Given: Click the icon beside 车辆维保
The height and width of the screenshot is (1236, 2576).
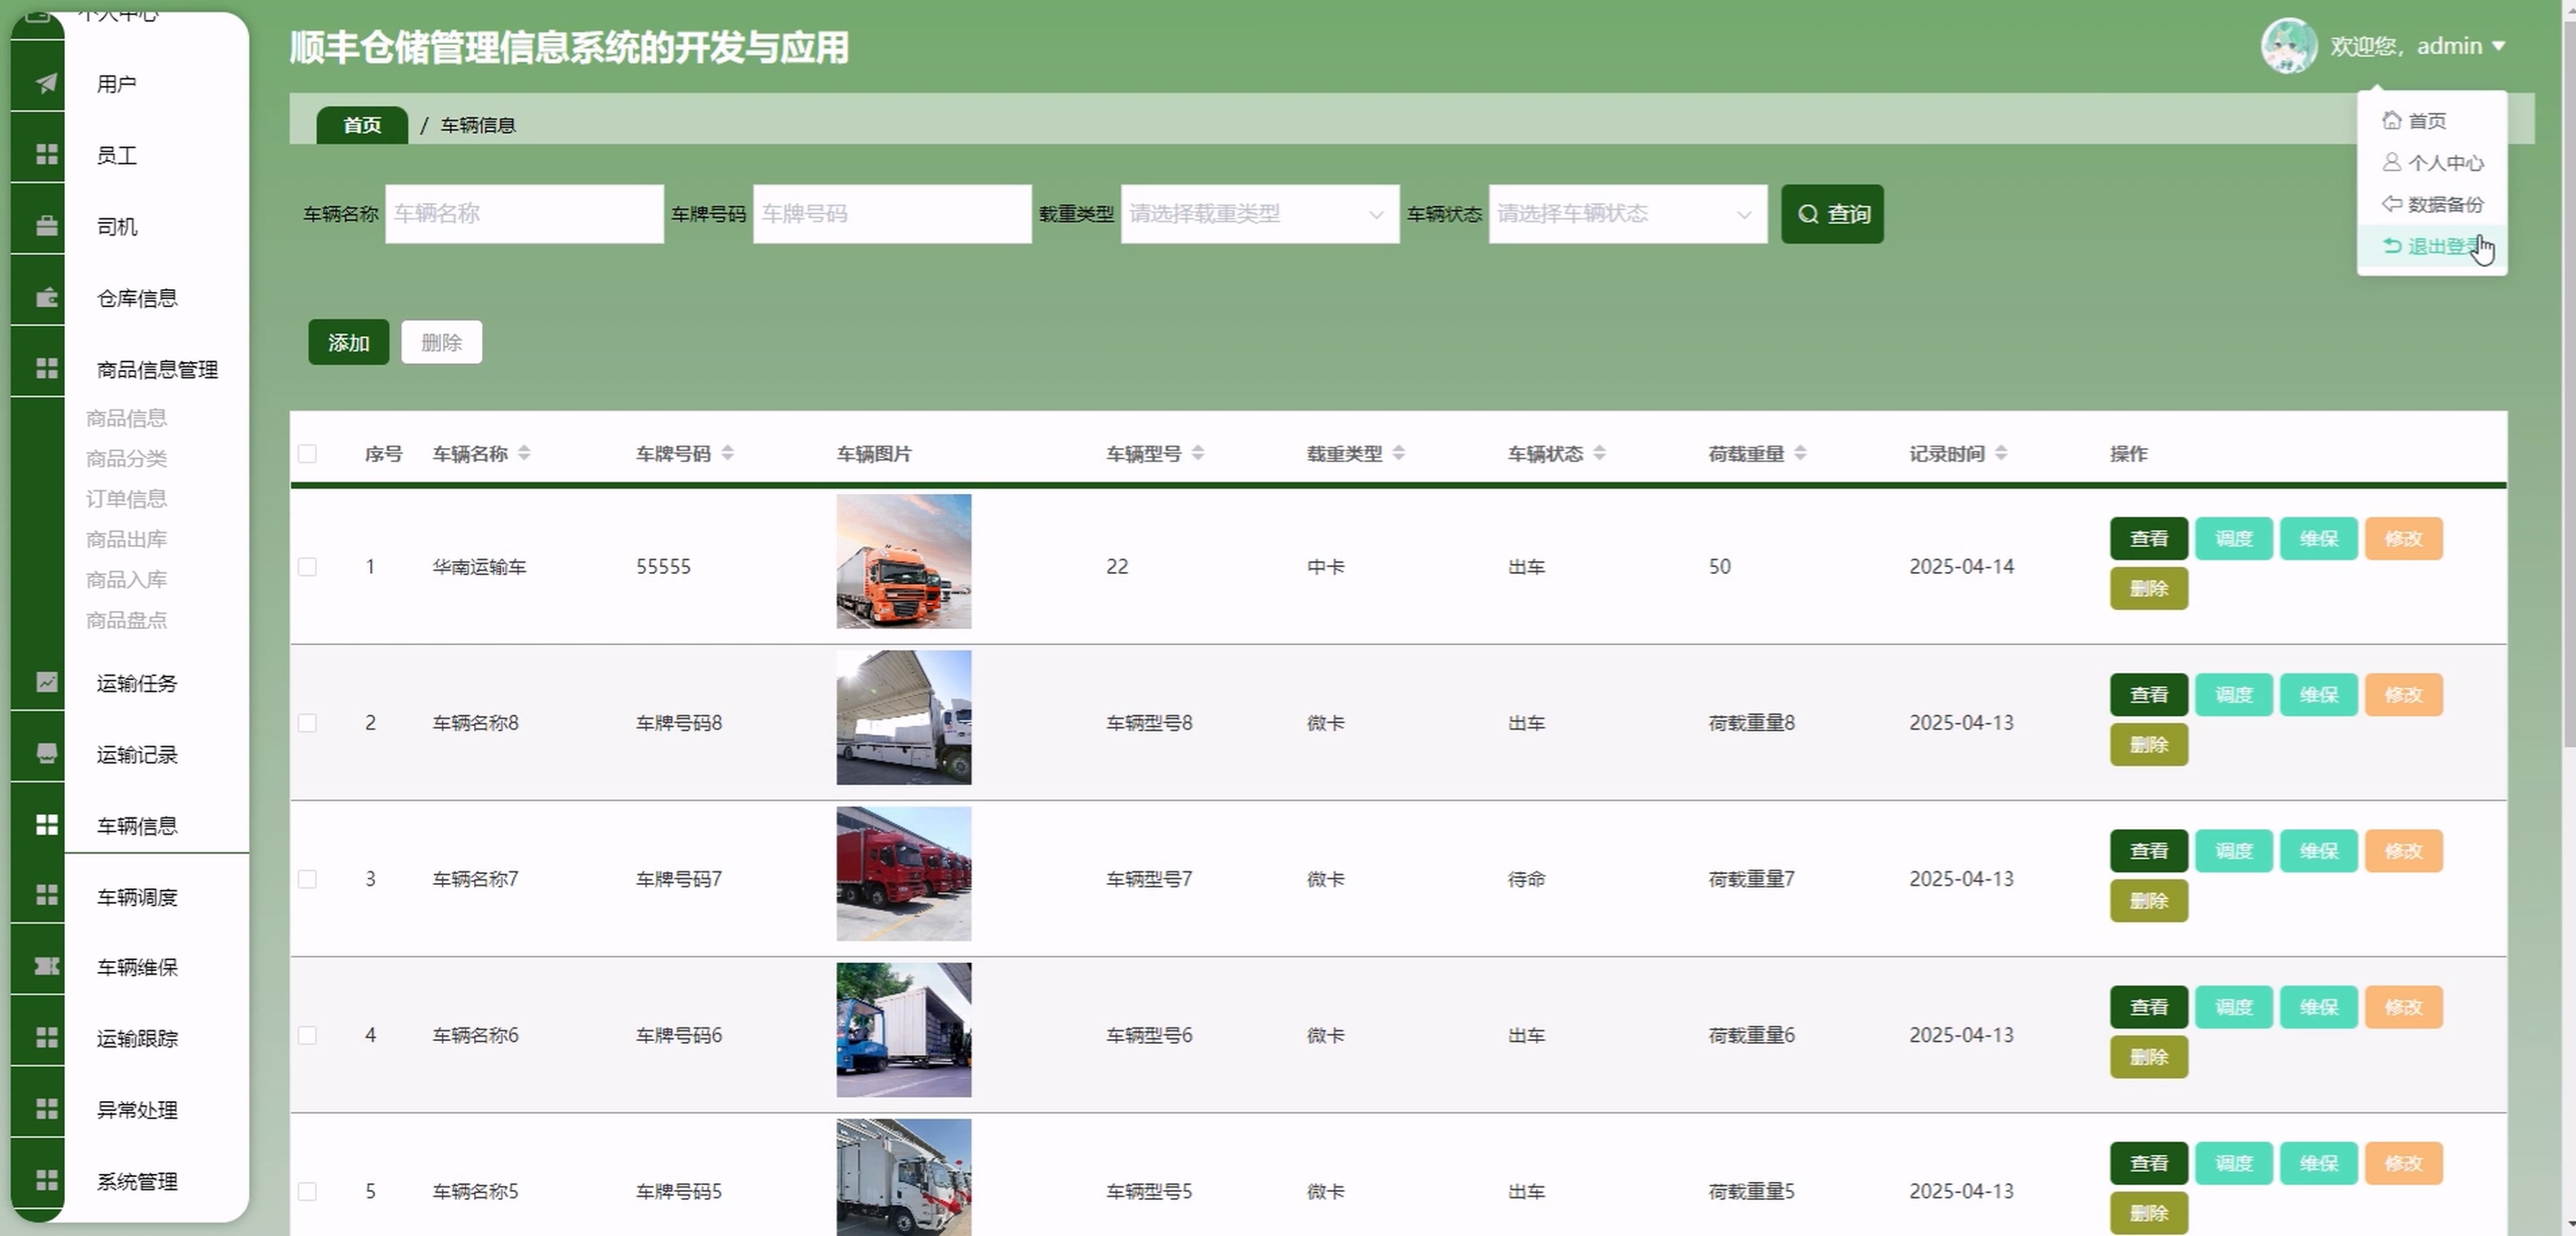Looking at the screenshot, I should point(46,966).
